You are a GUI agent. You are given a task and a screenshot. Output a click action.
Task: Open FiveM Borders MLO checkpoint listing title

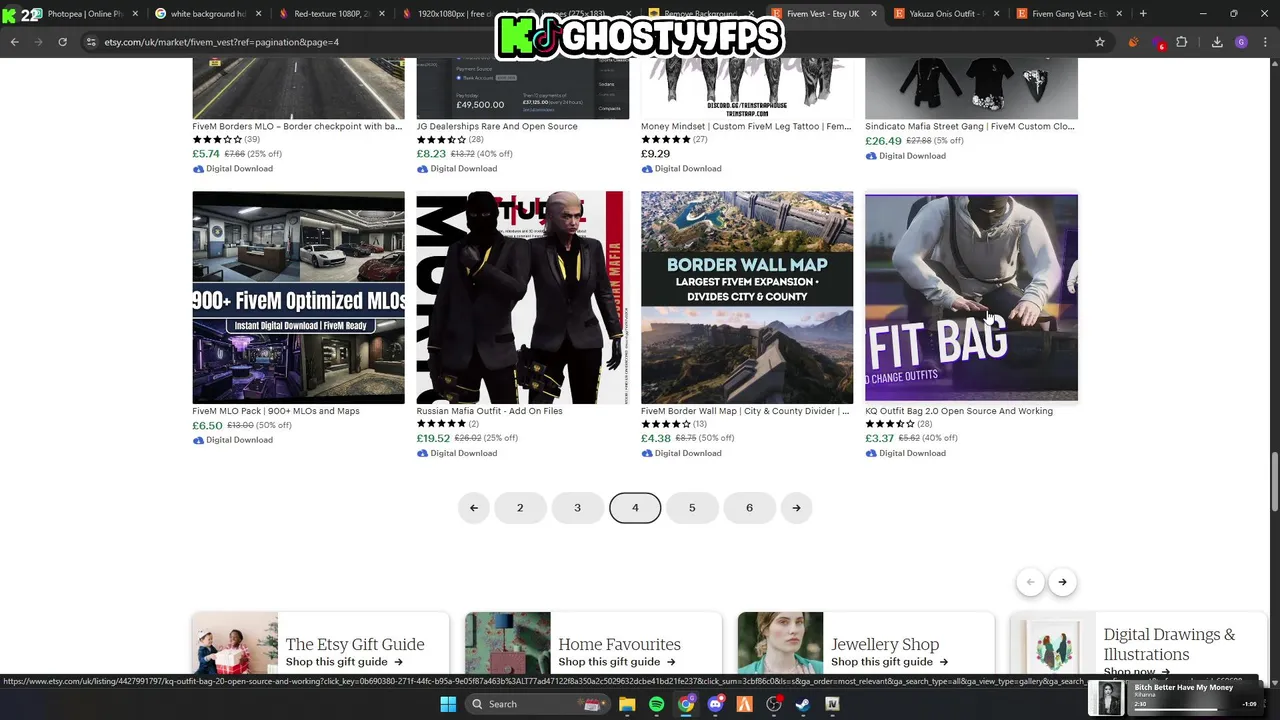click(297, 127)
